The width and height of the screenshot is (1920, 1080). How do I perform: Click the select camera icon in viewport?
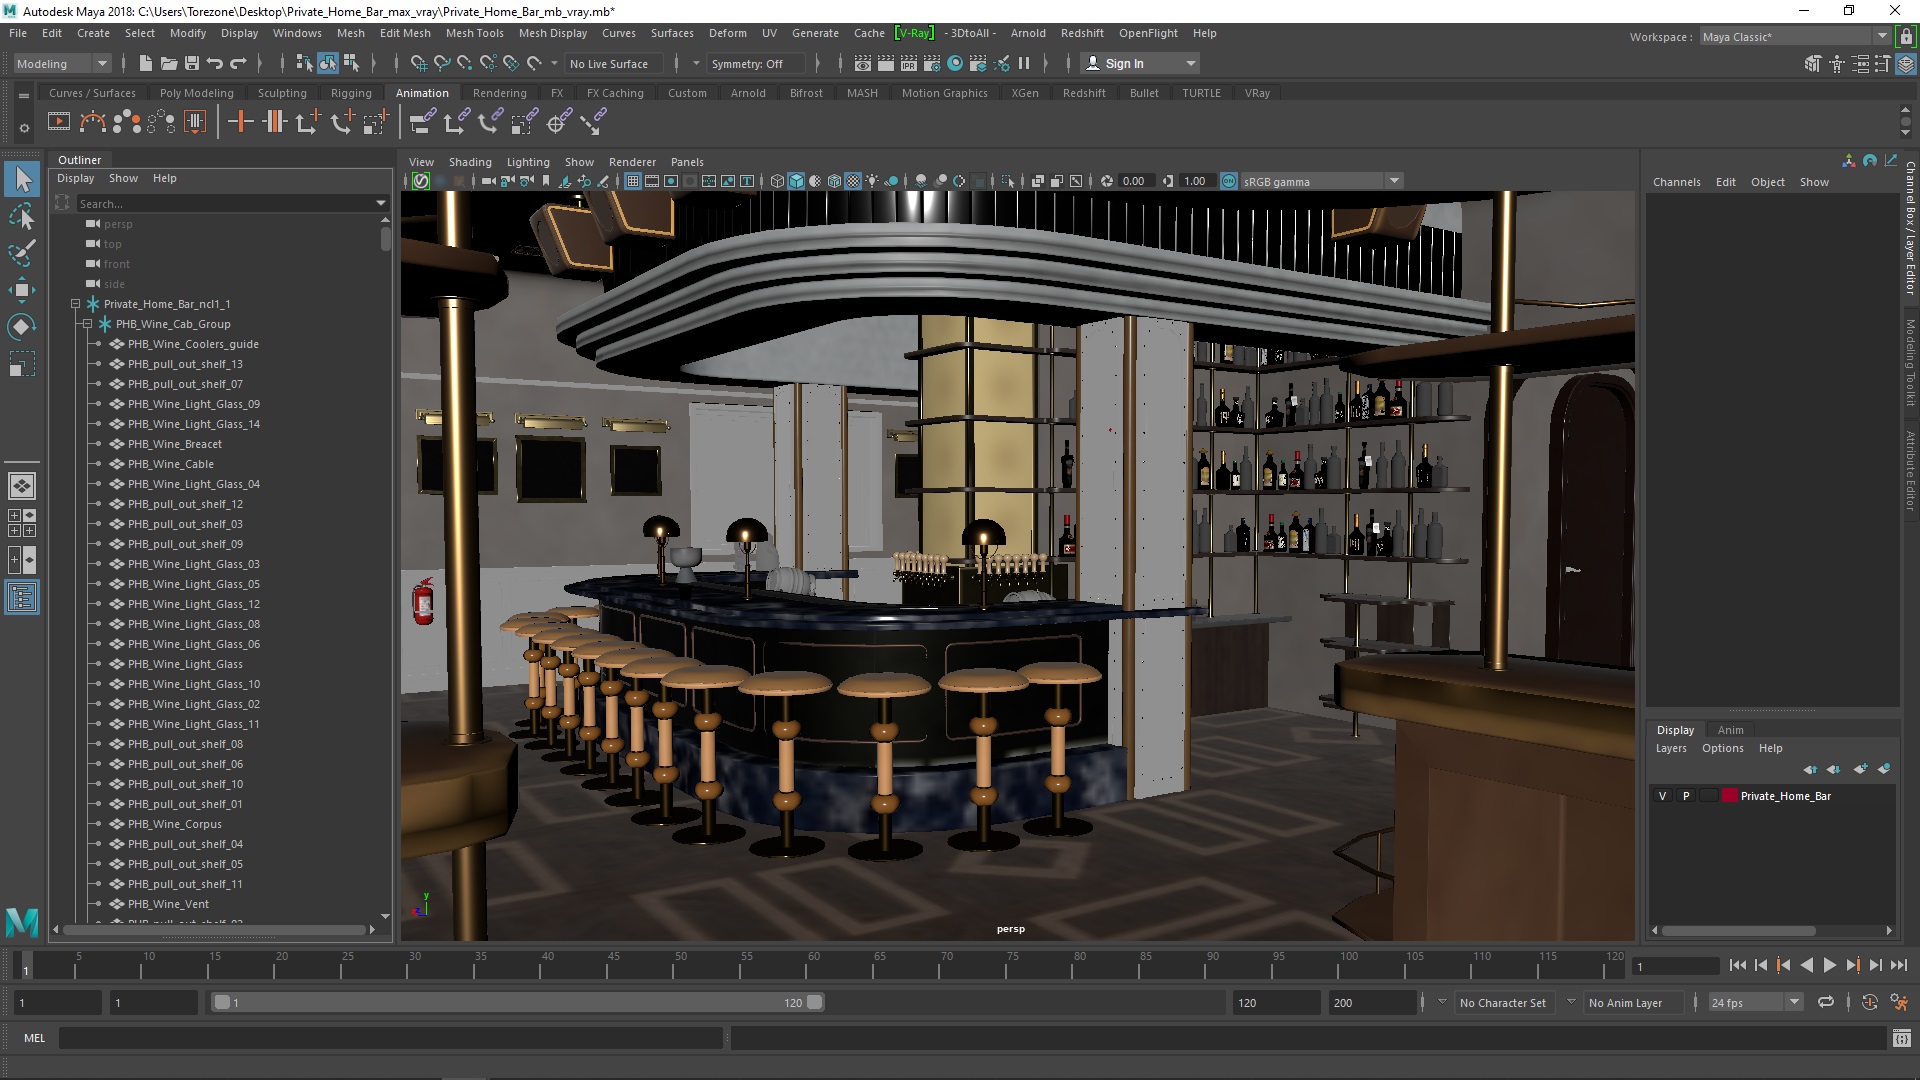(x=488, y=181)
